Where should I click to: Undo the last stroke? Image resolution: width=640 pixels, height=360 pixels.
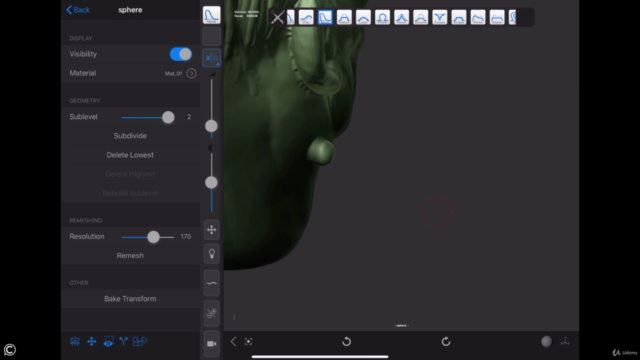pyautogui.click(x=347, y=341)
